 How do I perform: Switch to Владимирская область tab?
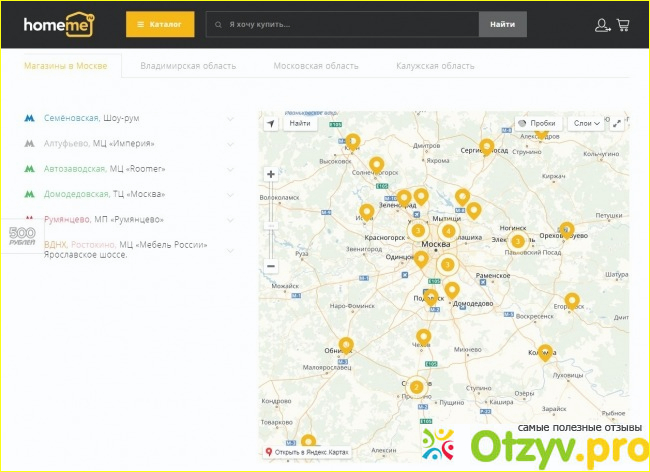click(188, 66)
